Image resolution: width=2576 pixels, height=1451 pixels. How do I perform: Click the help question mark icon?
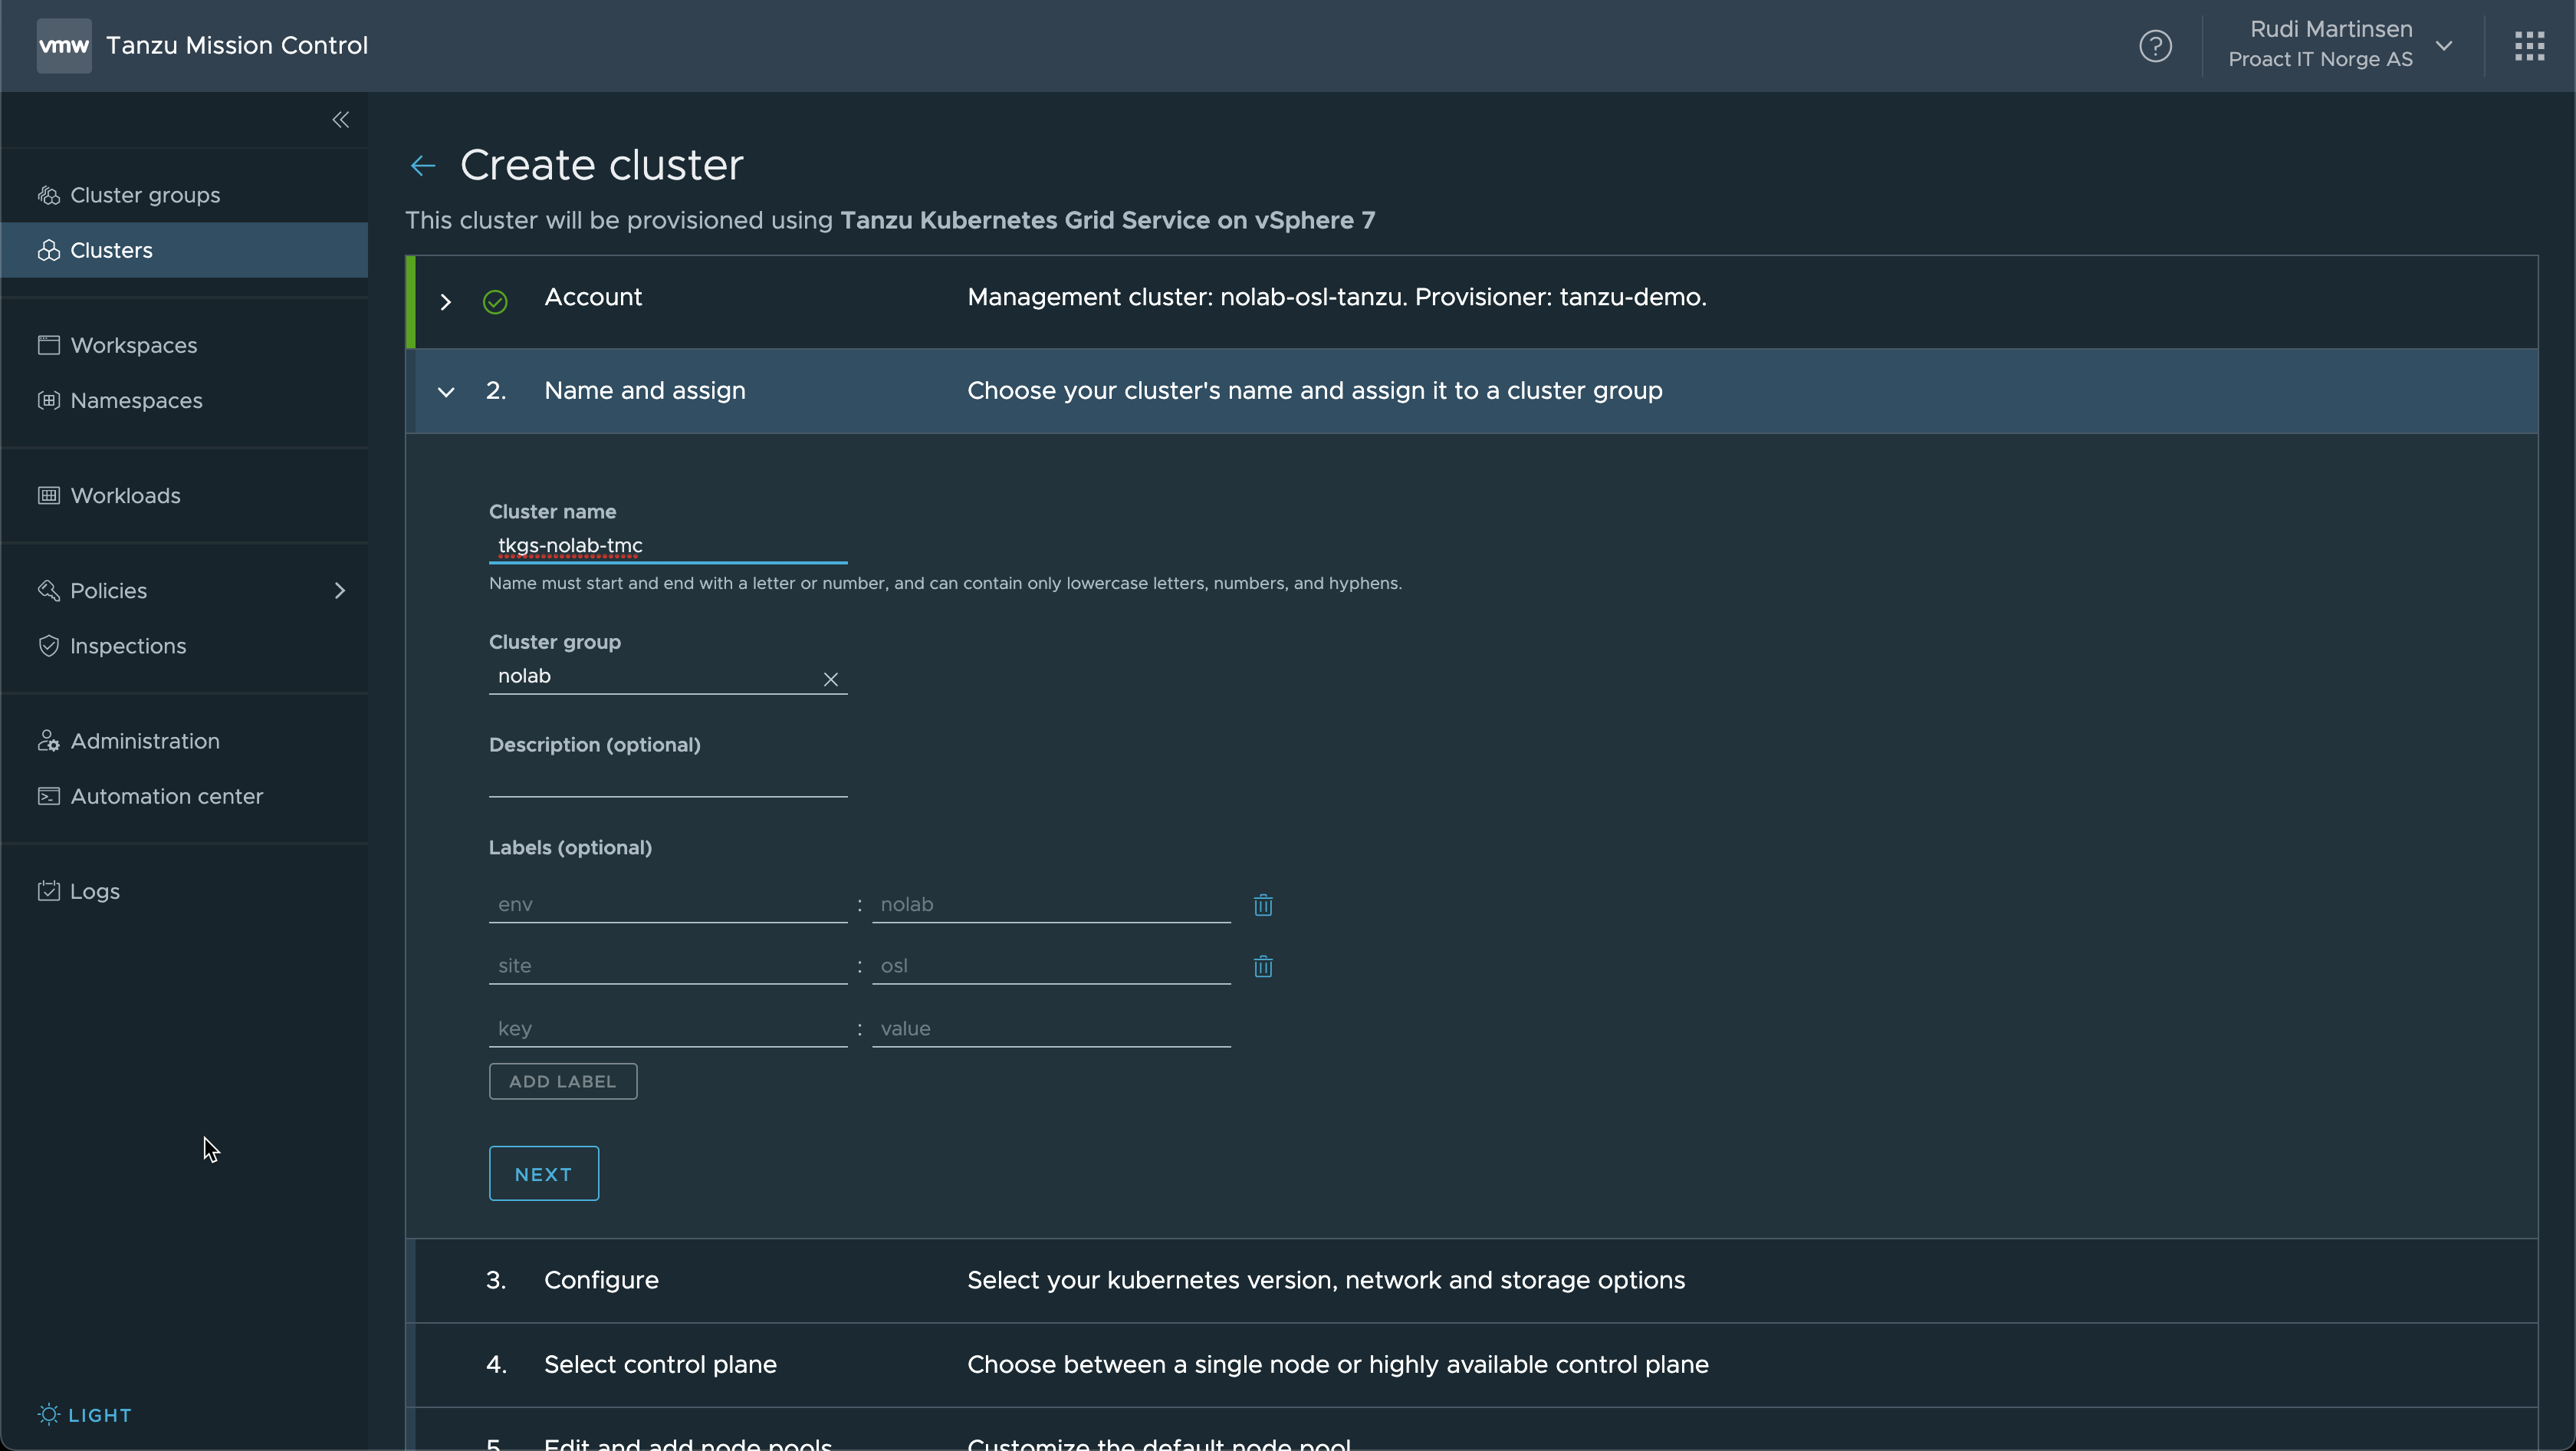pyautogui.click(x=2155, y=46)
